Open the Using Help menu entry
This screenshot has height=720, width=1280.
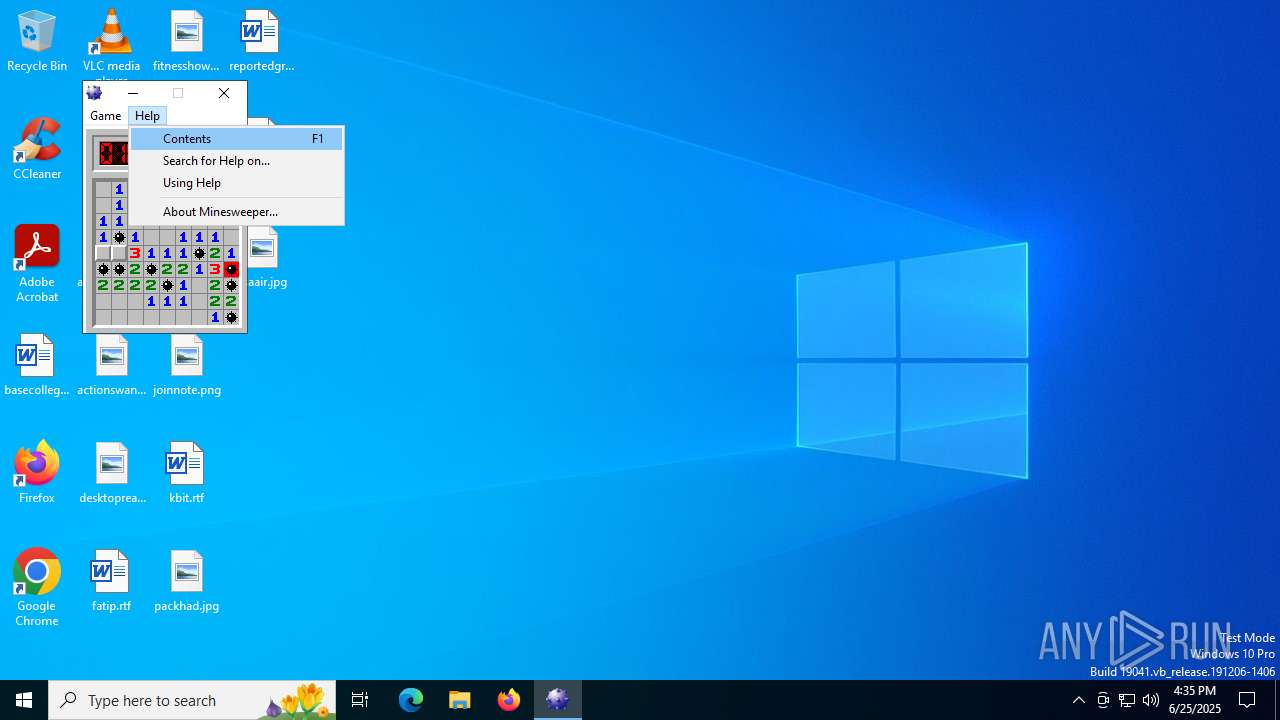pos(237,183)
